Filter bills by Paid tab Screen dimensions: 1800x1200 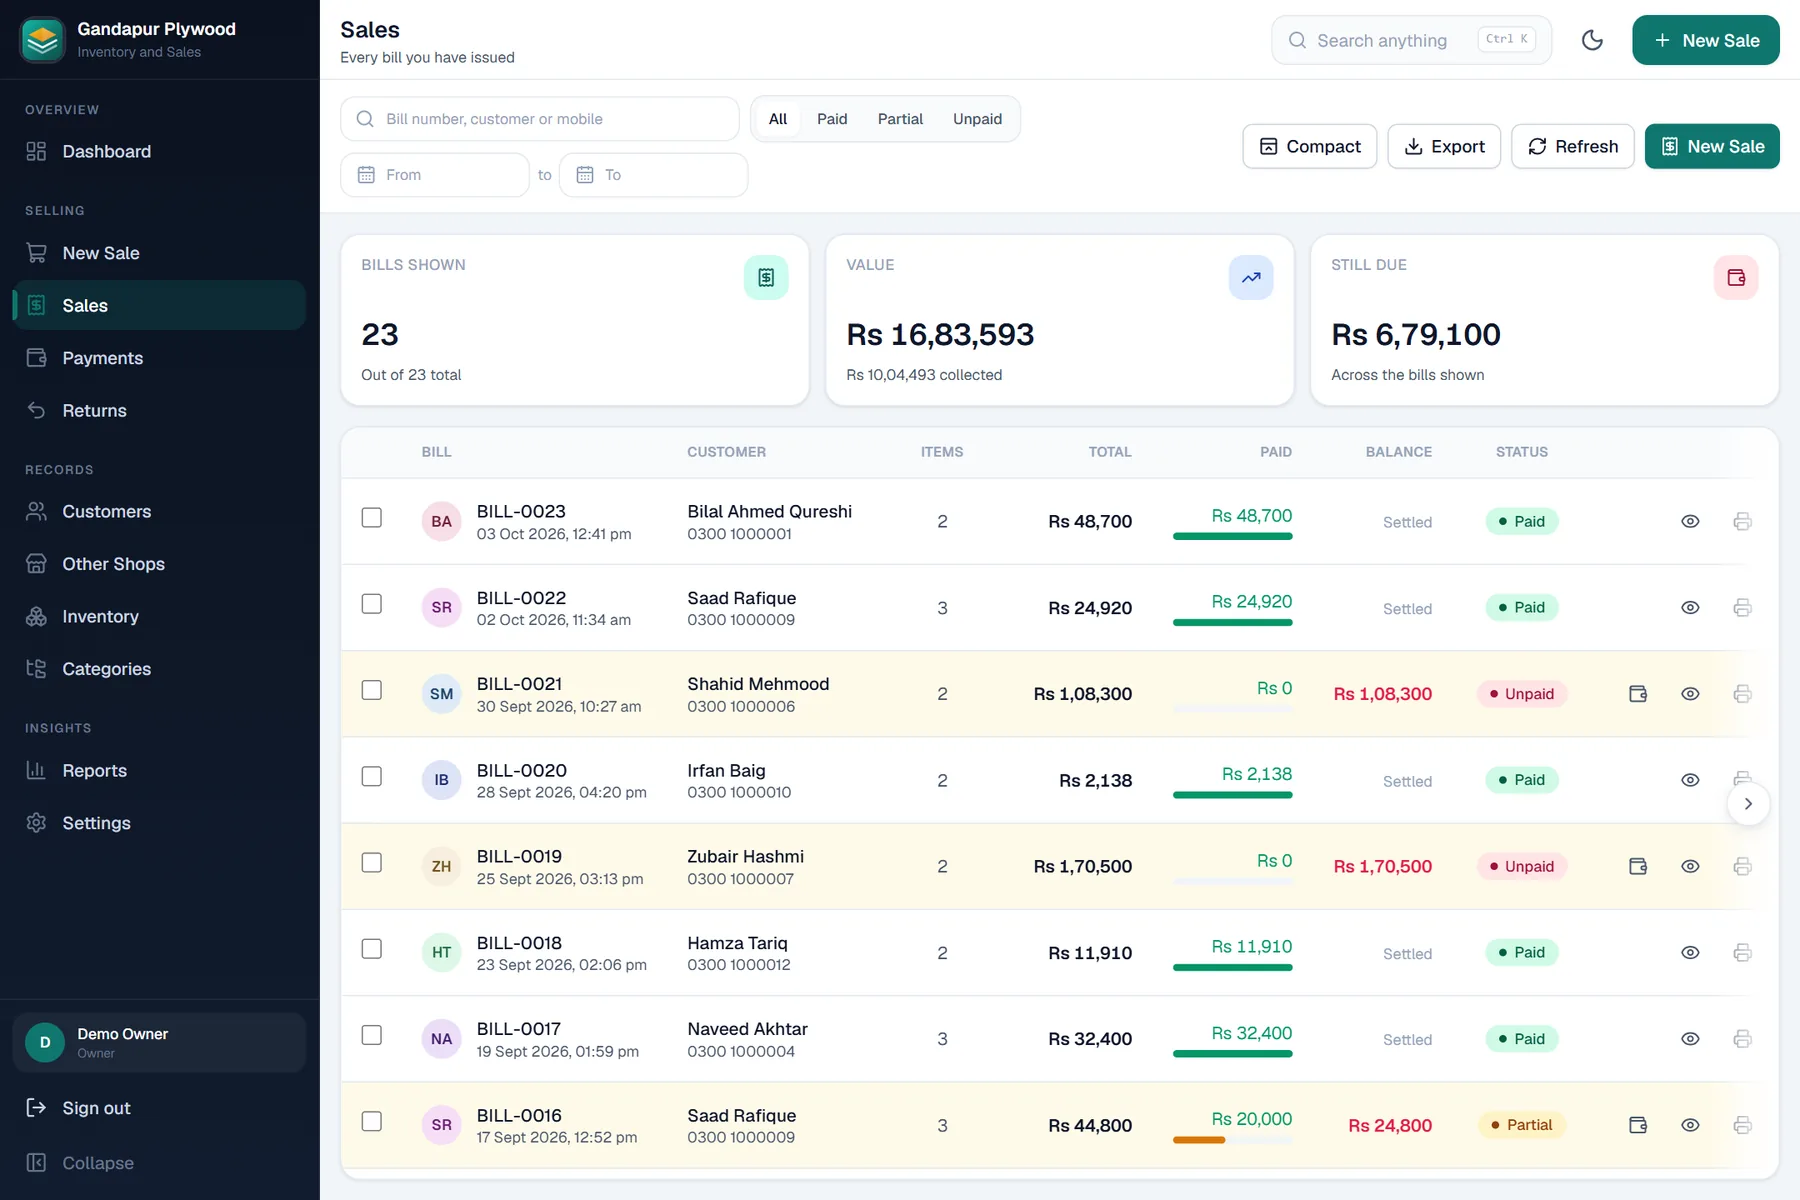(x=832, y=119)
